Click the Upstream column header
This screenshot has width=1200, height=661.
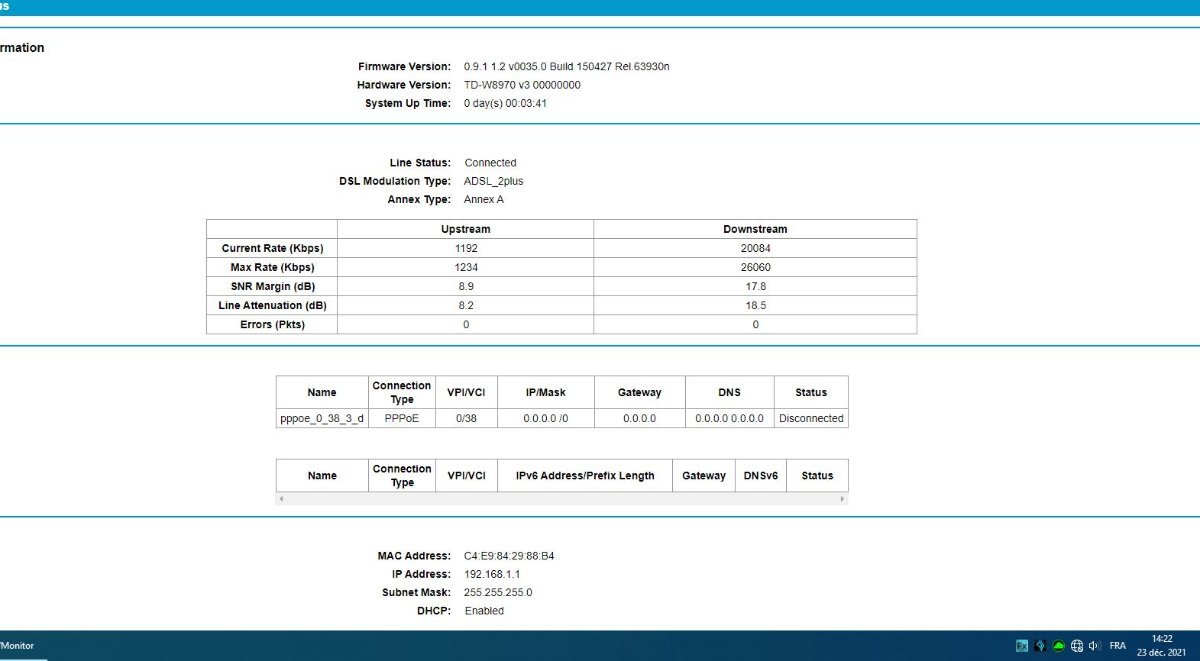(x=465, y=229)
